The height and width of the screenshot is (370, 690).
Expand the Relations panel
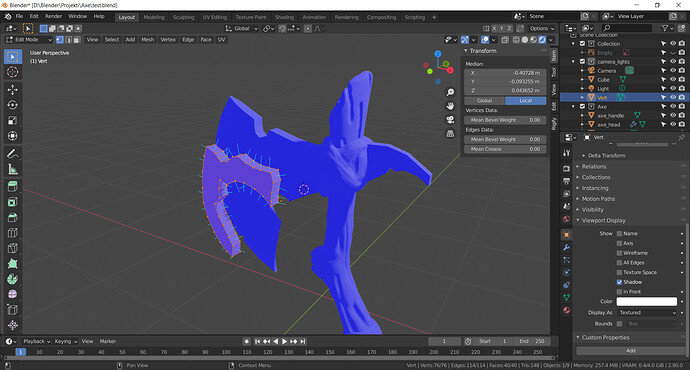click(x=593, y=167)
